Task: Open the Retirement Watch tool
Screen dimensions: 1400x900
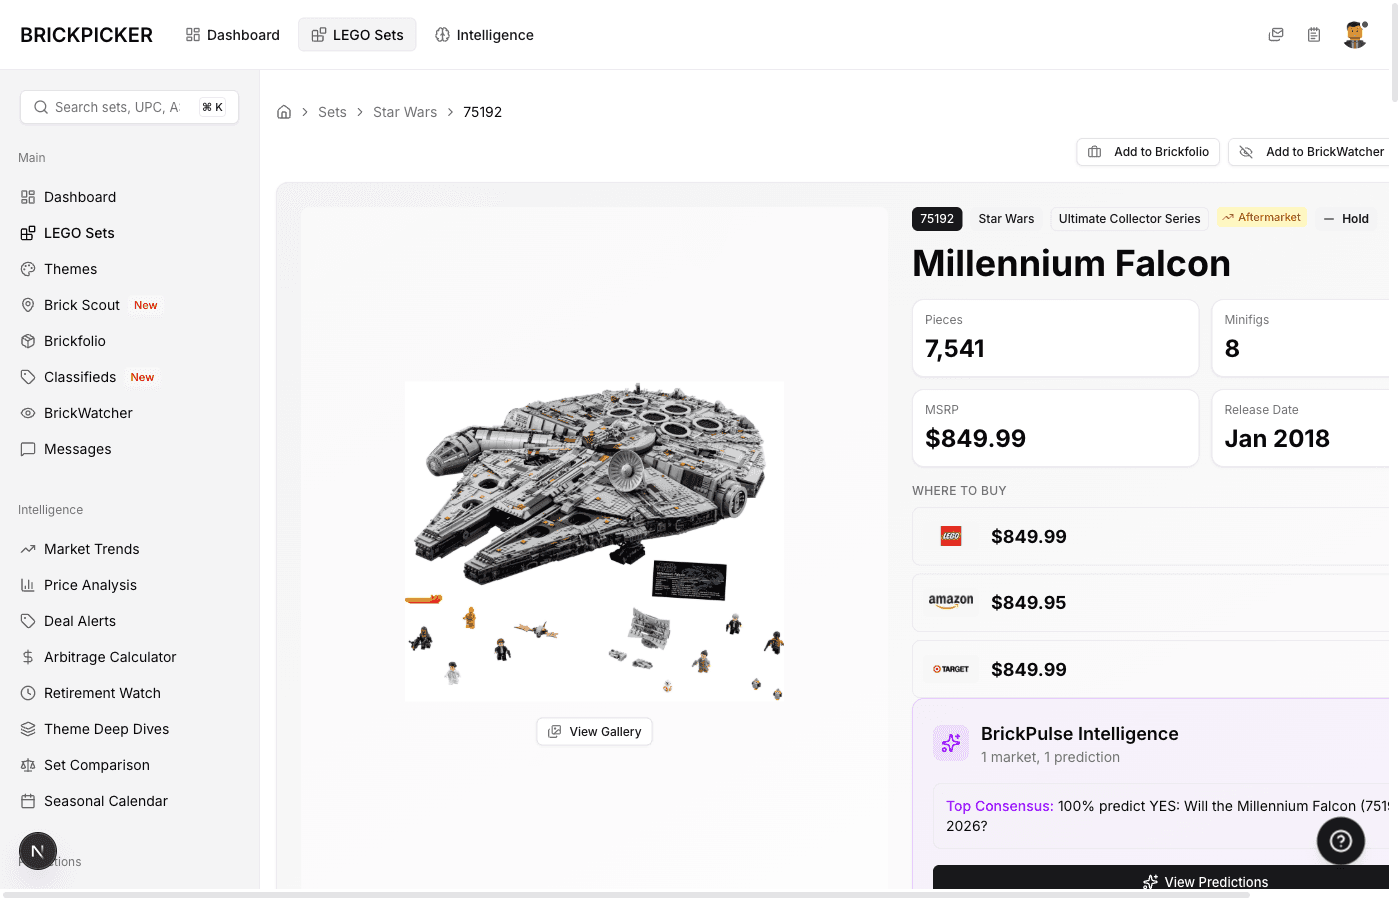Action: 102,693
